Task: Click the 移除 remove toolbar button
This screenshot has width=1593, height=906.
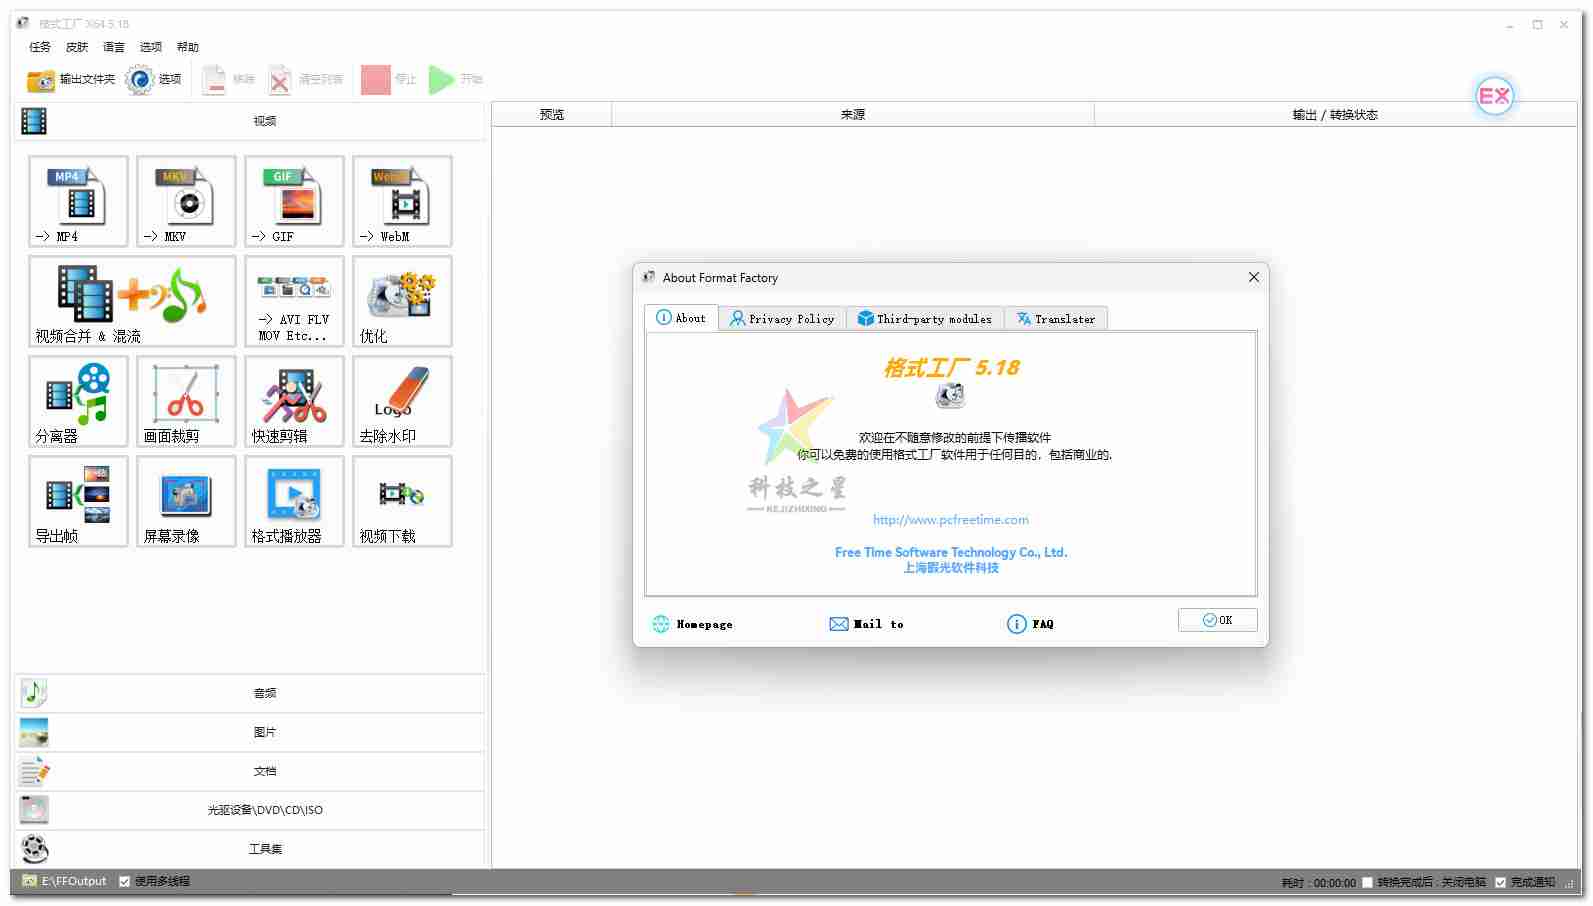Action: click(228, 79)
